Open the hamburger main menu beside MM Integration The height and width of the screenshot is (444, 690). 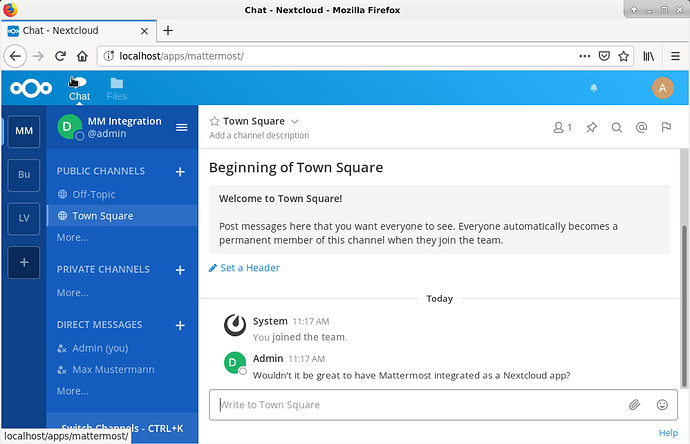[182, 128]
